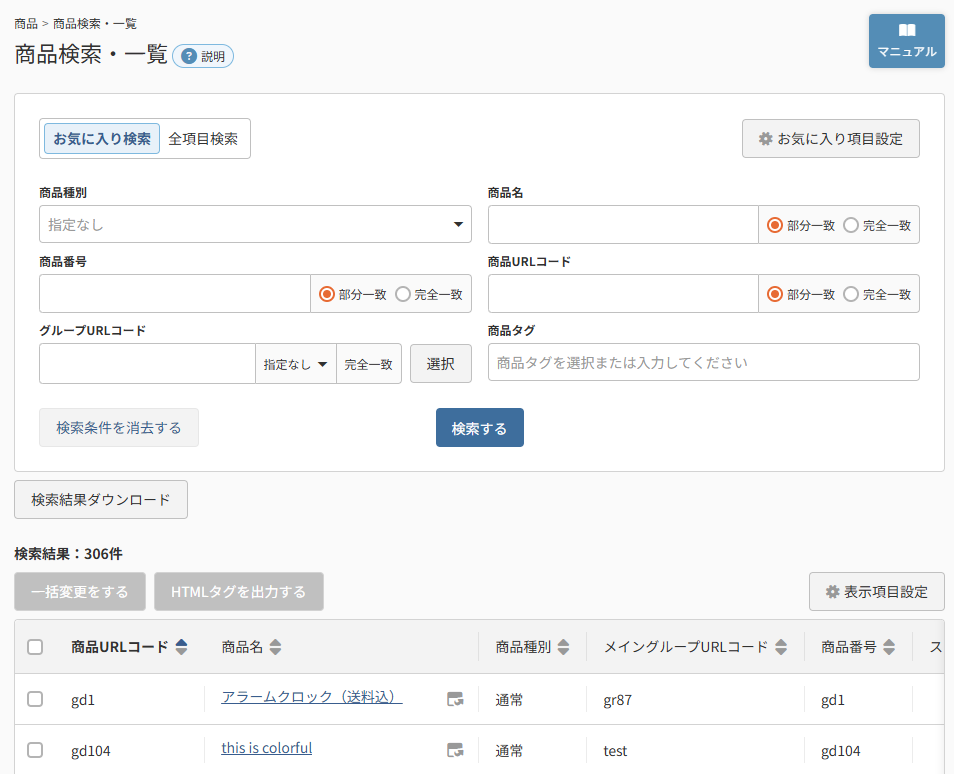Open アラームクロック（送料込） product link
Image resolution: width=954 pixels, height=774 pixels.
[312, 697]
